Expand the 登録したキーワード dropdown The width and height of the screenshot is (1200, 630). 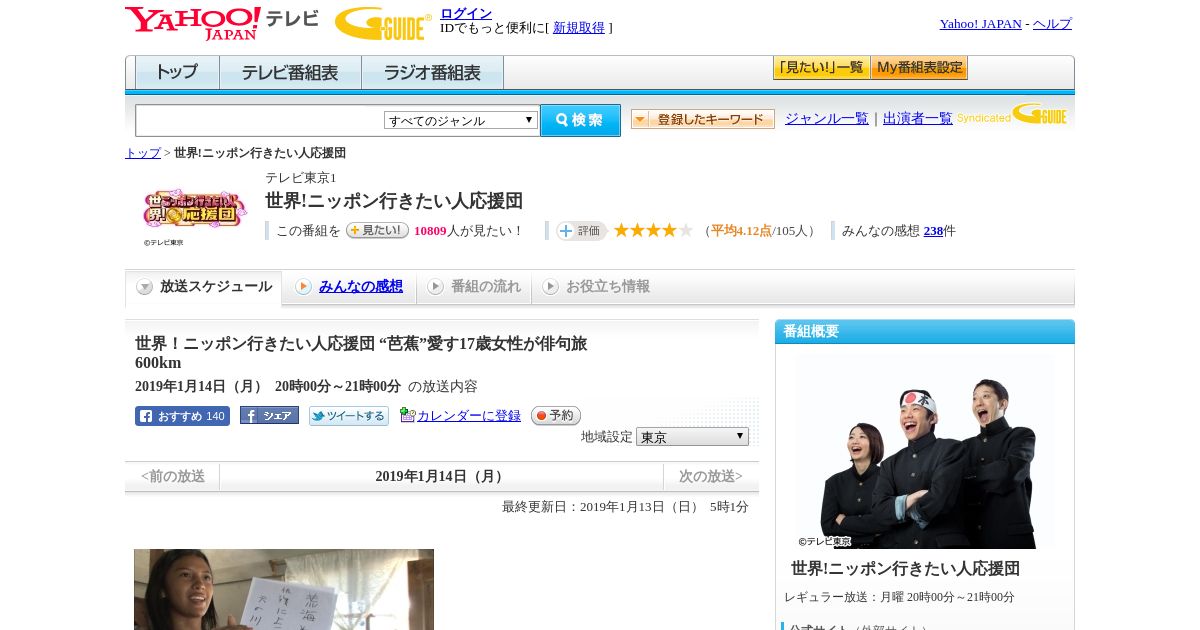tap(702, 119)
